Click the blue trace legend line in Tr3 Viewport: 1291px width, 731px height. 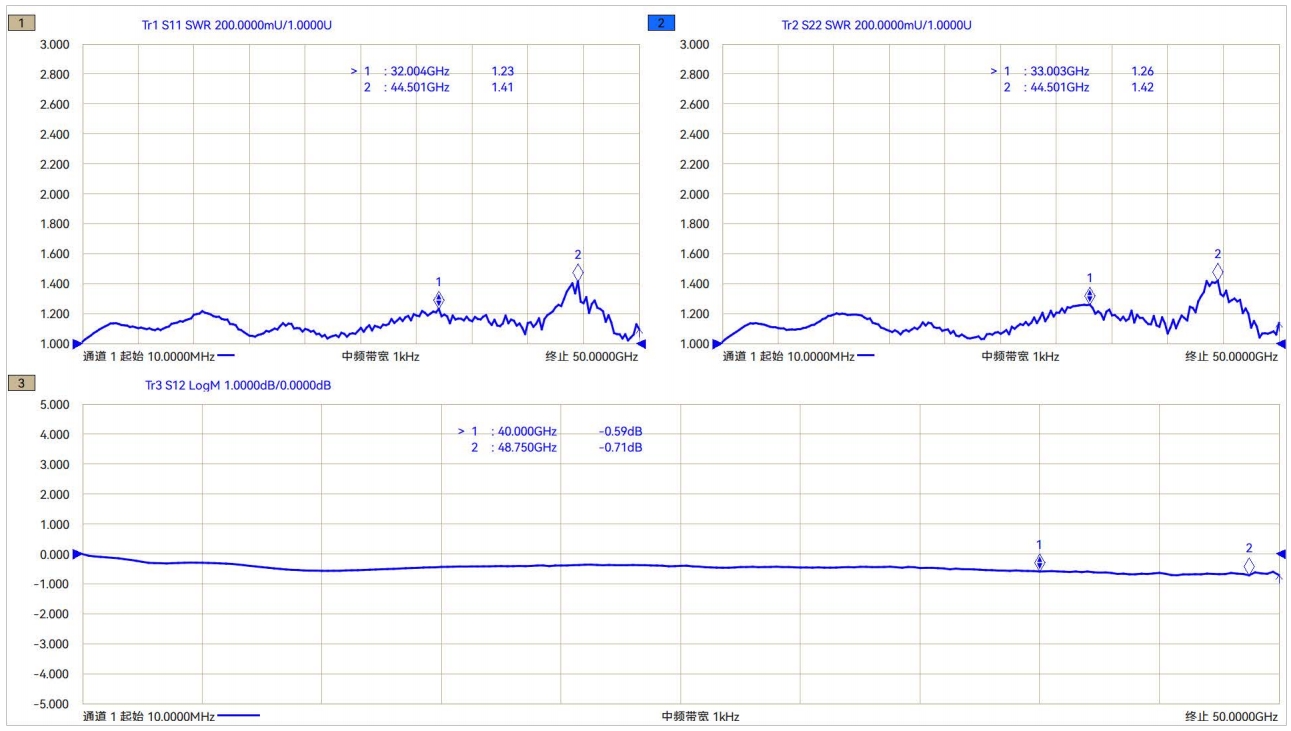click(x=238, y=716)
